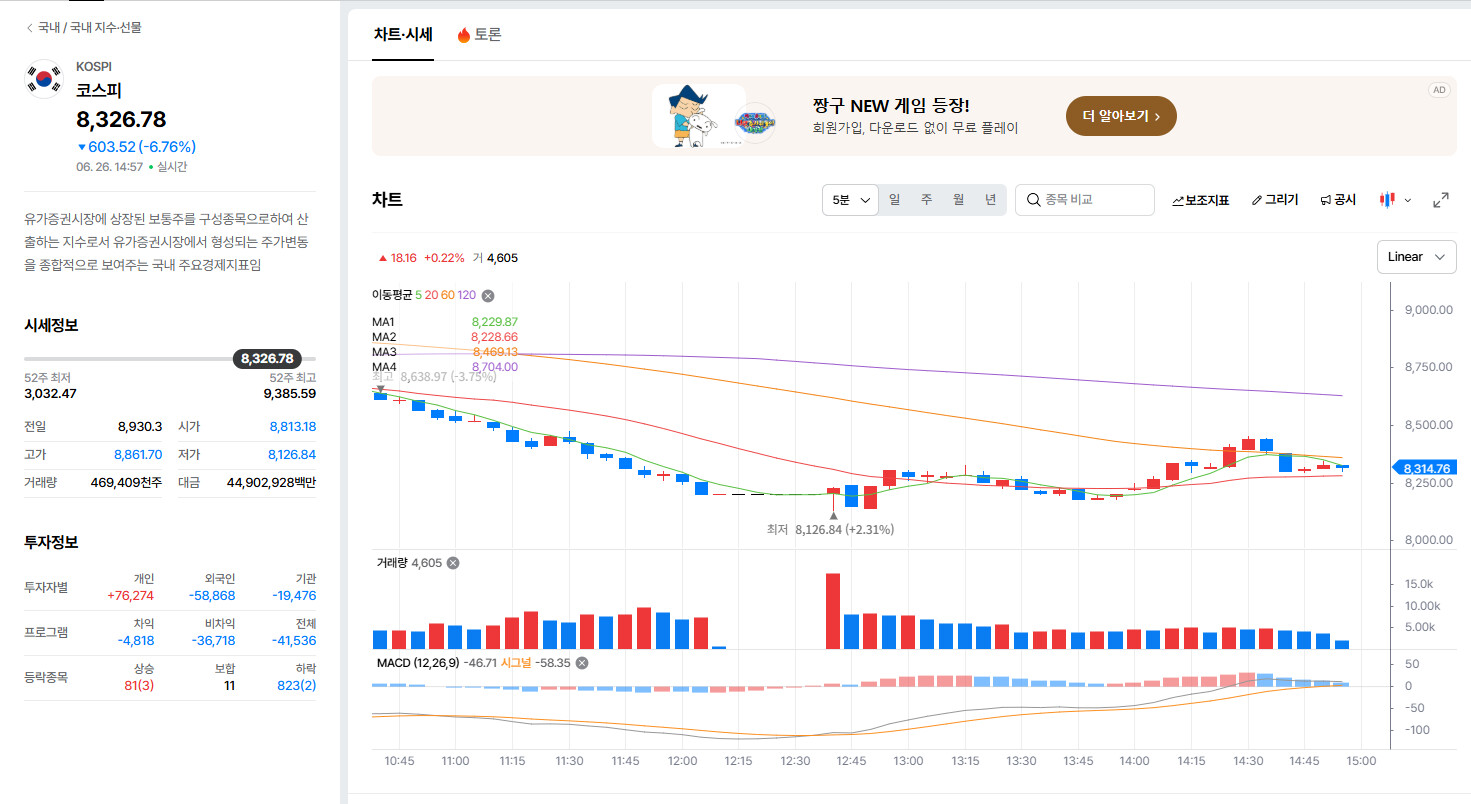Switch chart to weekly 주 period
The height and width of the screenshot is (804, 1471).
(x=926, y=200)
